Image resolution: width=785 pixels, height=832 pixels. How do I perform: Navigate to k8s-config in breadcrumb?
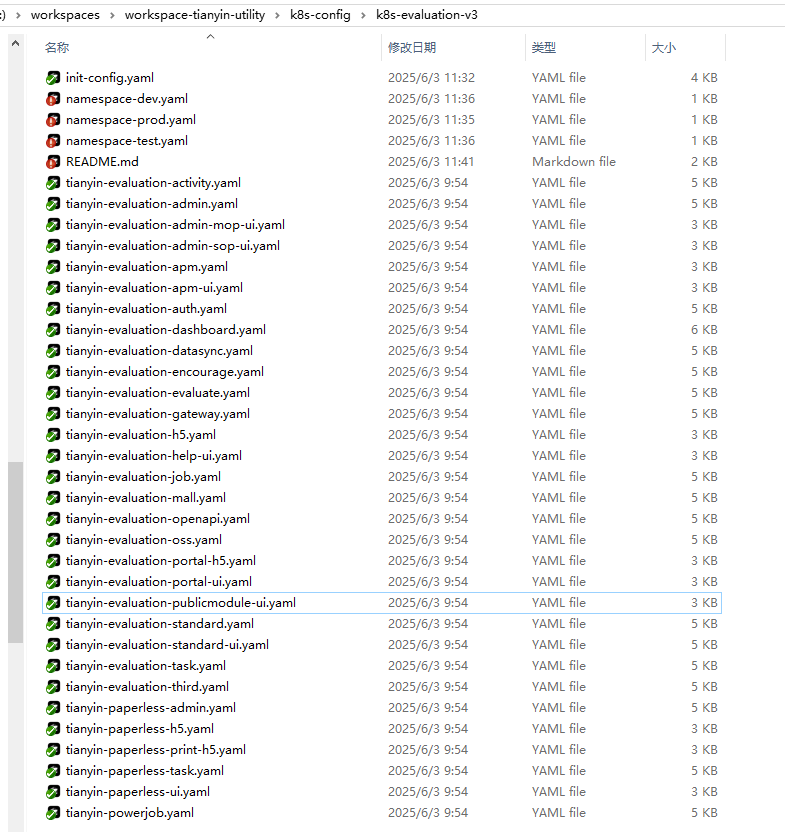320,15
